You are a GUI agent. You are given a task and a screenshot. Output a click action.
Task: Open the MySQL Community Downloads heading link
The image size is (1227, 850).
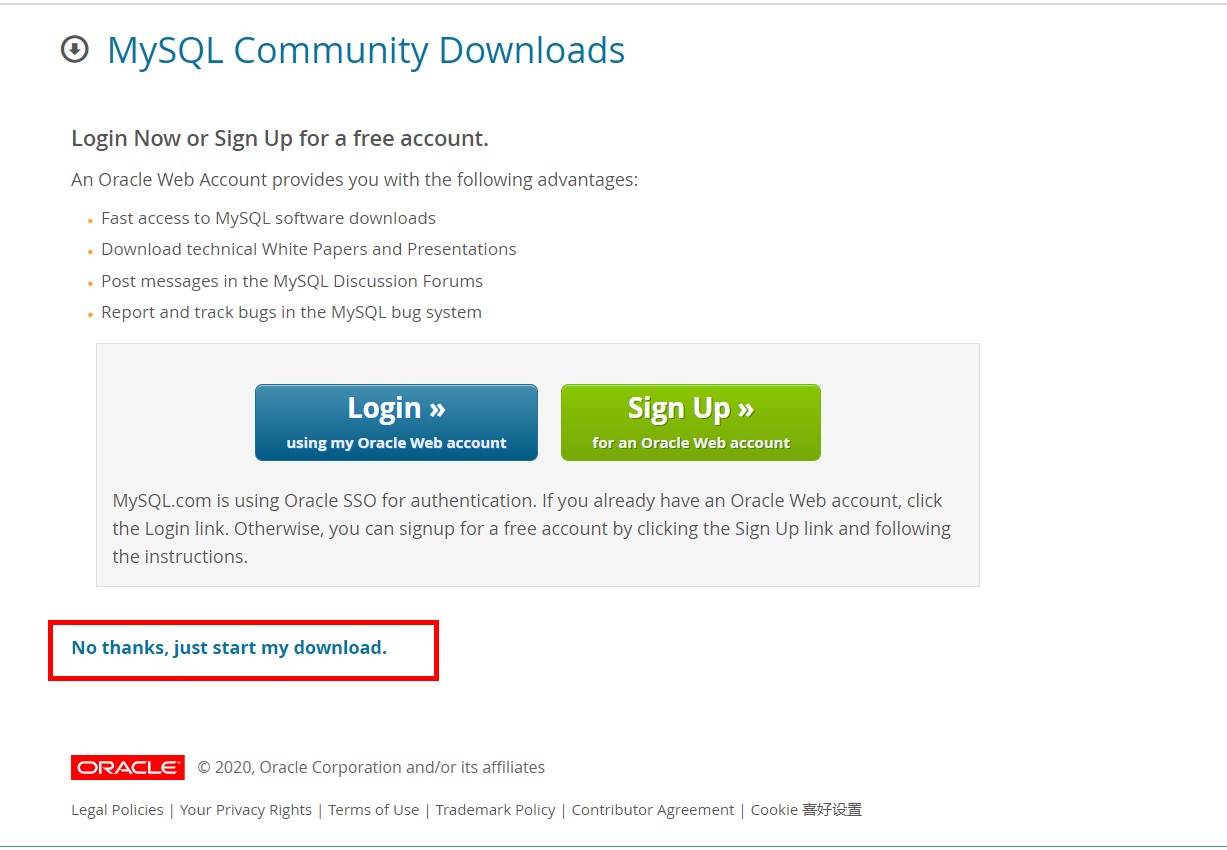click(x=366, y=50)
